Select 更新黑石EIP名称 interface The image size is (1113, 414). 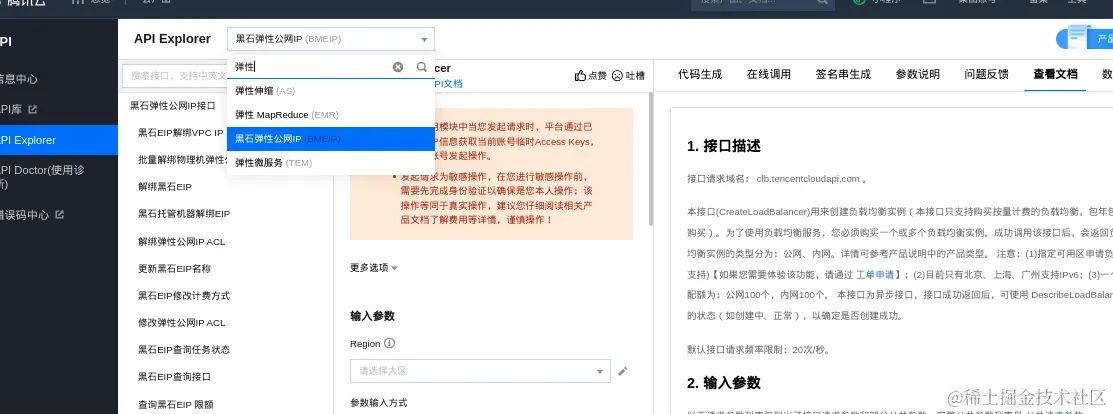pos(174,268)
